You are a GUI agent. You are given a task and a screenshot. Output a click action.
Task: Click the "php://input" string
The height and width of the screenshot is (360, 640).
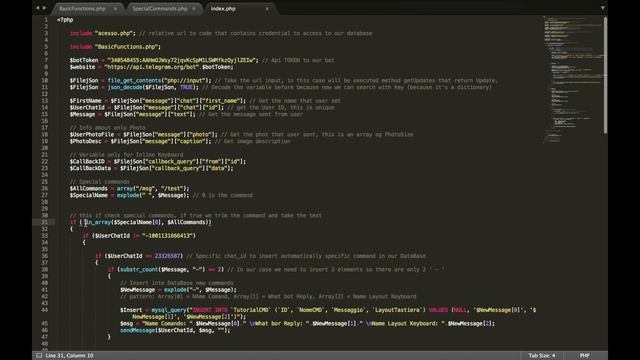pos(186,80)
